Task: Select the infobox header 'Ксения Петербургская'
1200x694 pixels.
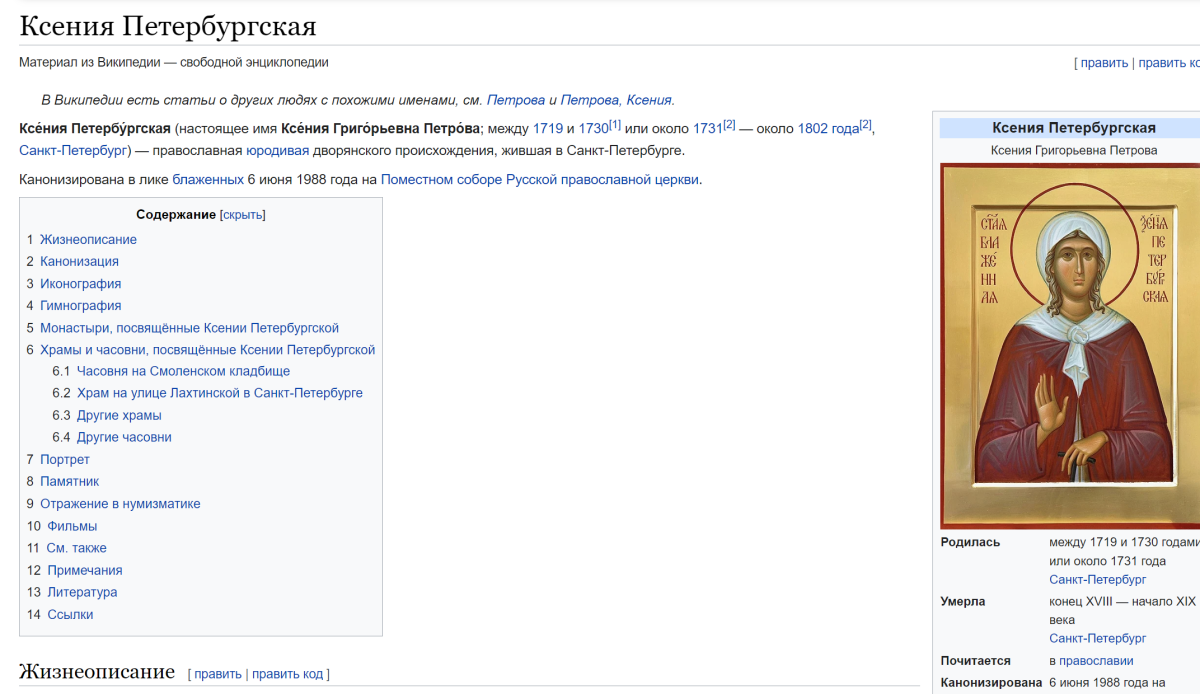Action: point(1074,128)
